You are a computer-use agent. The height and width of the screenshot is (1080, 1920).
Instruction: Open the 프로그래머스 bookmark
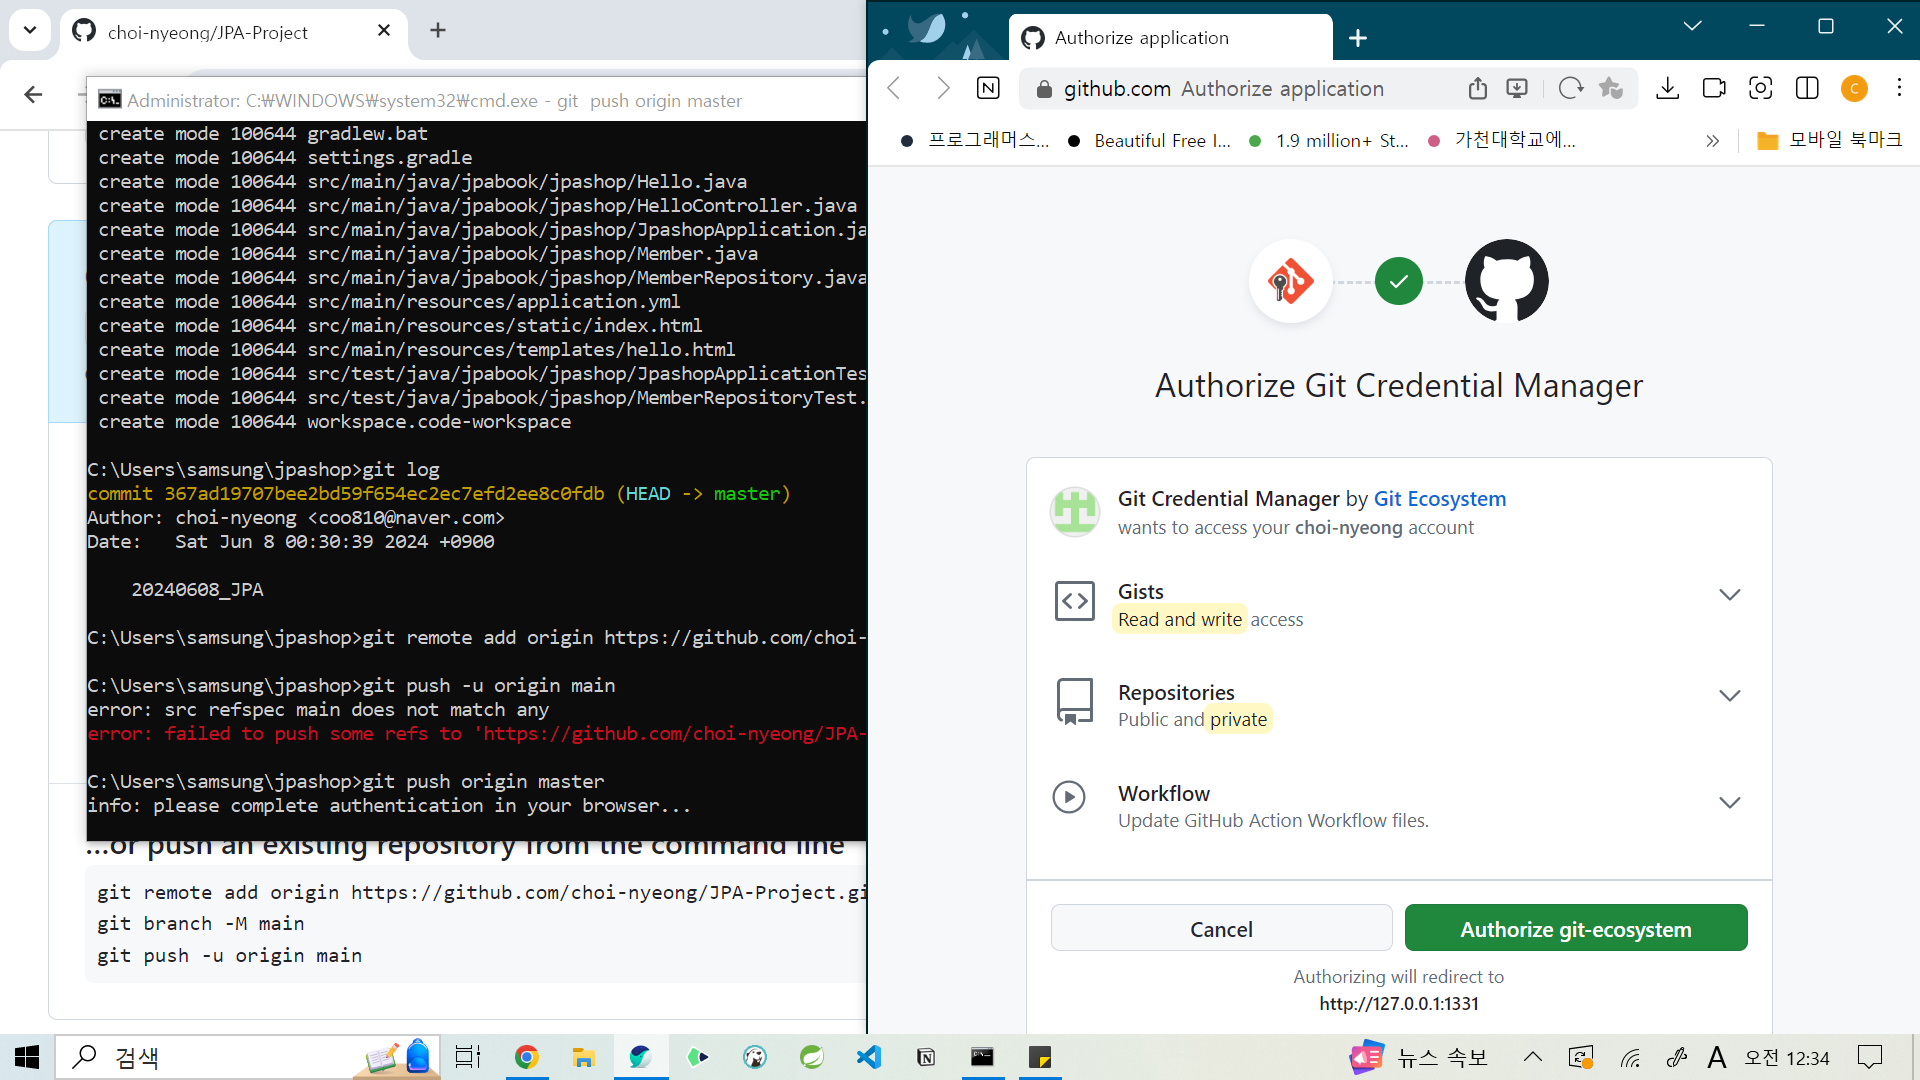click(975, 141)
